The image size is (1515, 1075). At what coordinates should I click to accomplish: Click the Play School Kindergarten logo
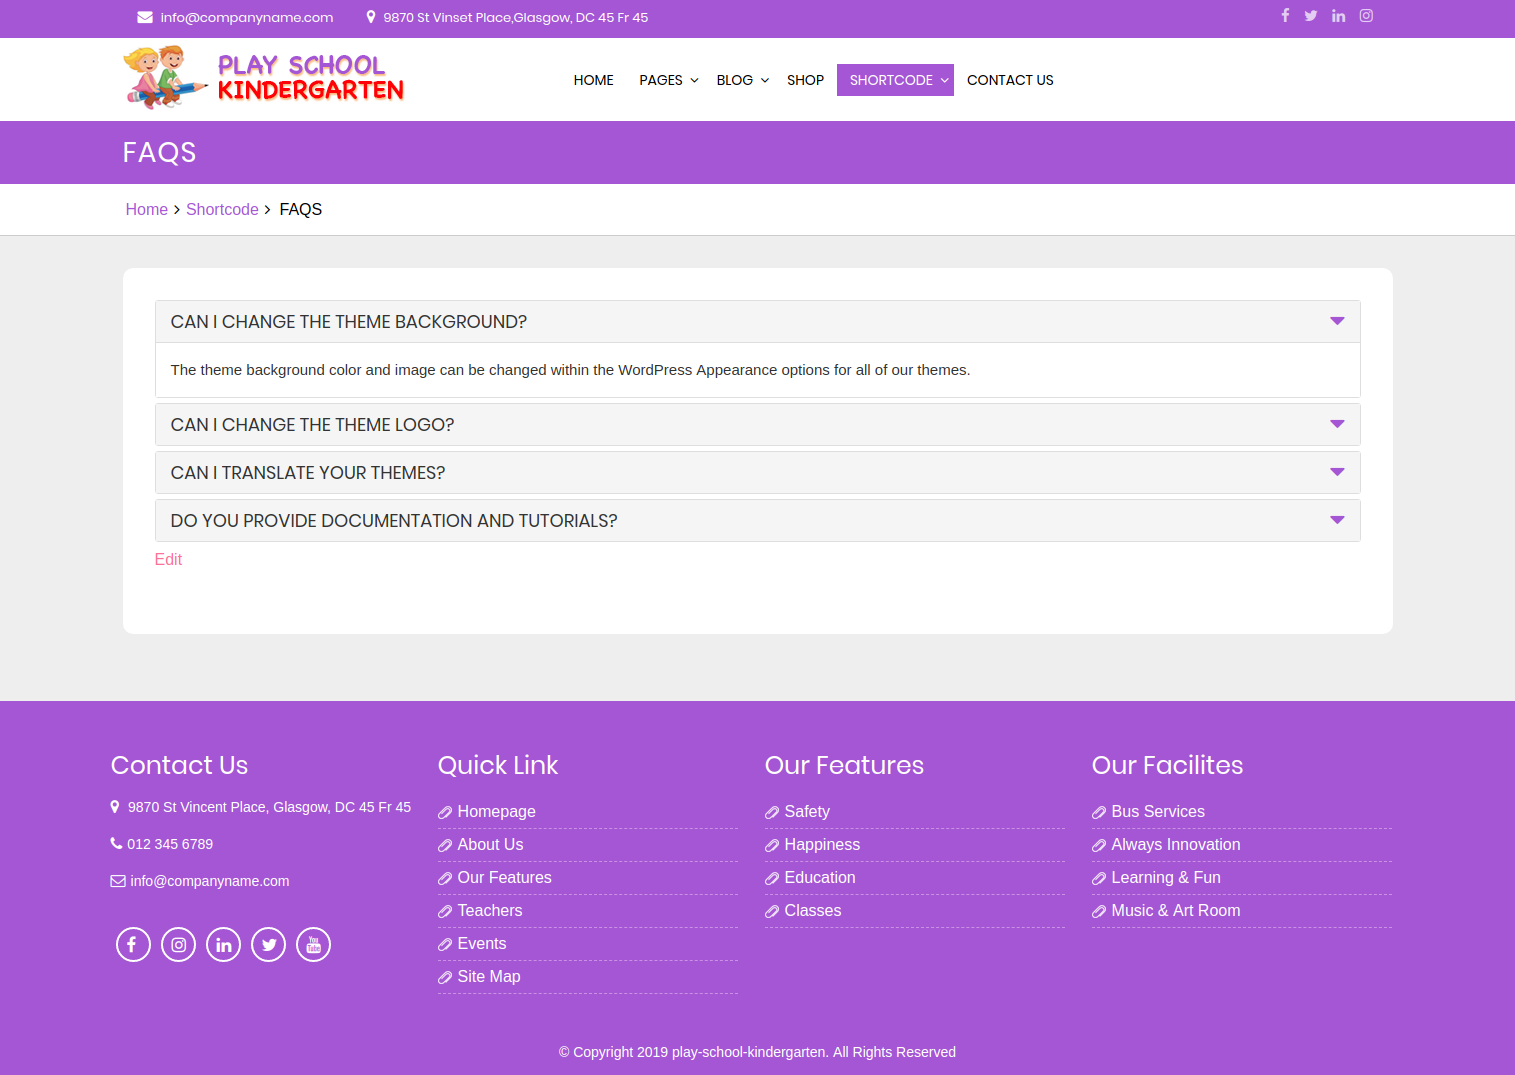(x=264, y=78)
